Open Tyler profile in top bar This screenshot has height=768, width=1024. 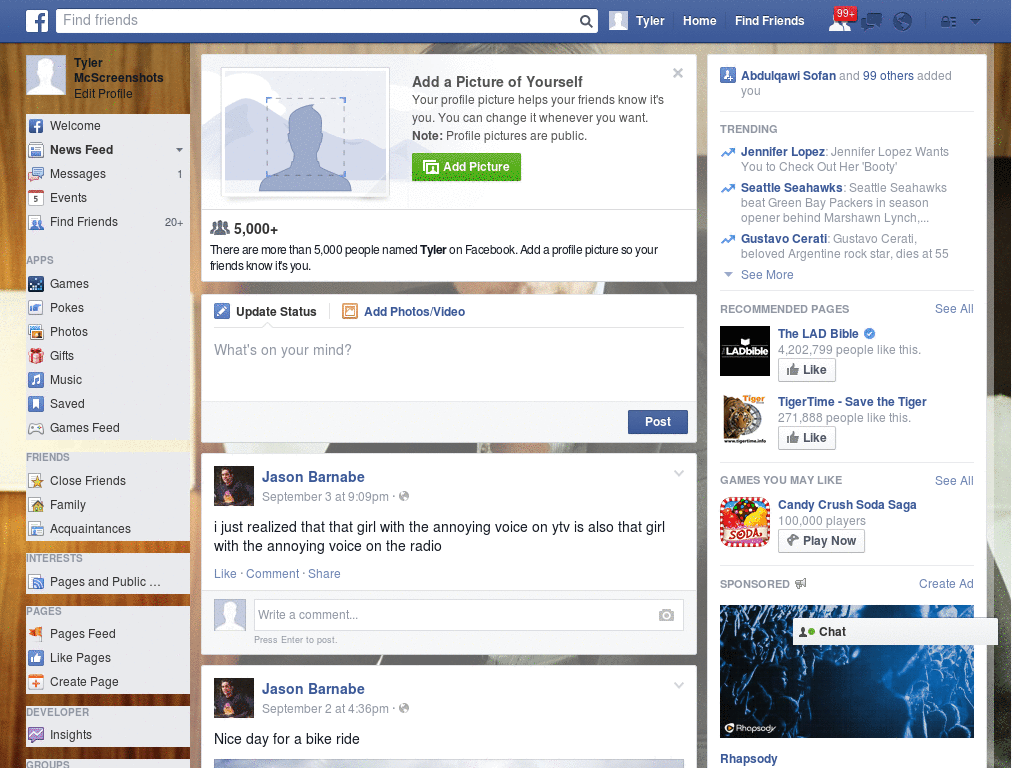[x=637, y=21]
